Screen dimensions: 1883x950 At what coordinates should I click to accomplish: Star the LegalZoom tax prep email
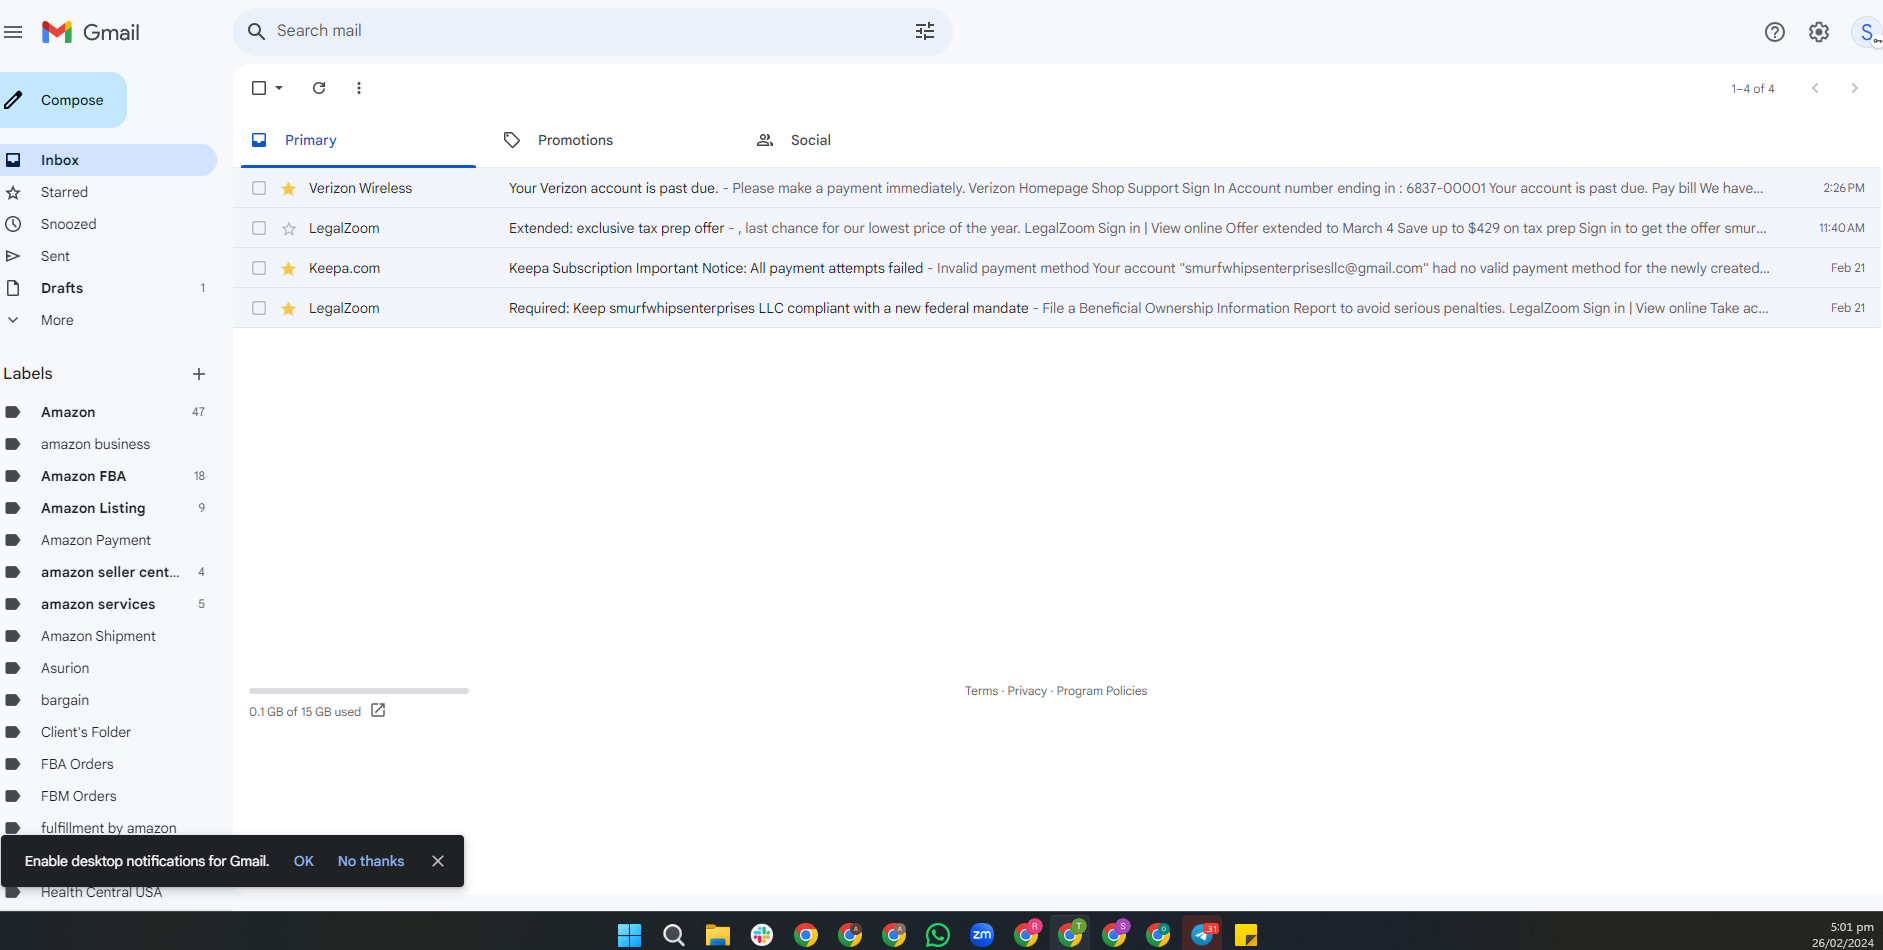pos(289,228)
